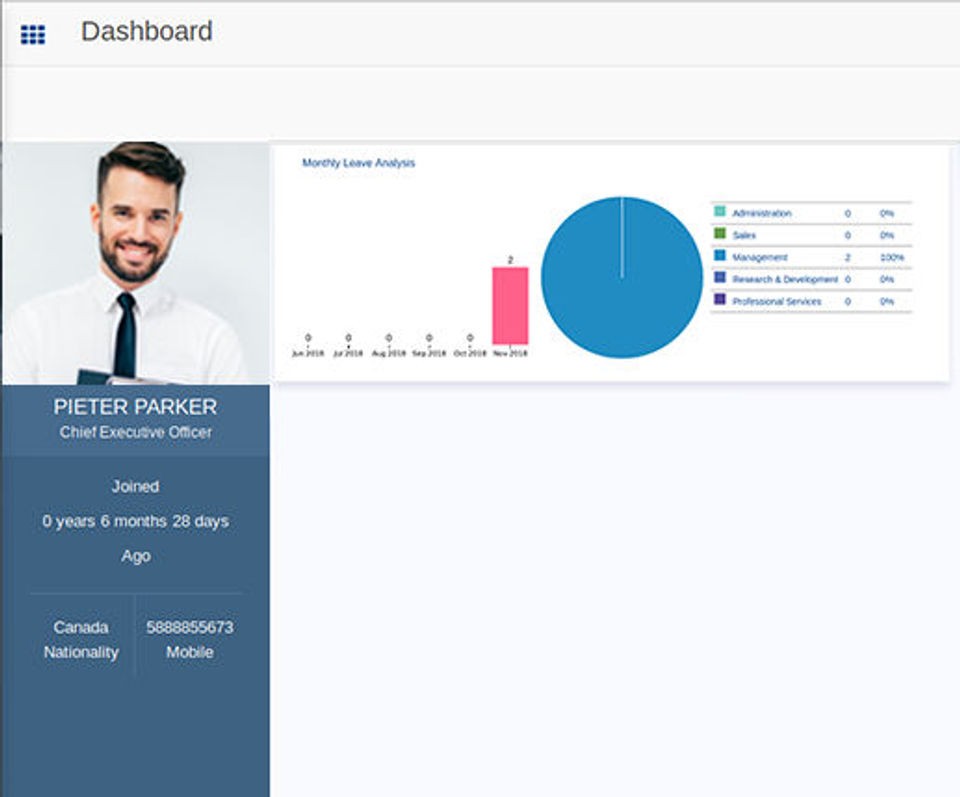Image resolution: width=960 pixels, height=797 pixels.
Task: Click the Monthly Leave Analysis heading
Action: click(x=359, y=163)
